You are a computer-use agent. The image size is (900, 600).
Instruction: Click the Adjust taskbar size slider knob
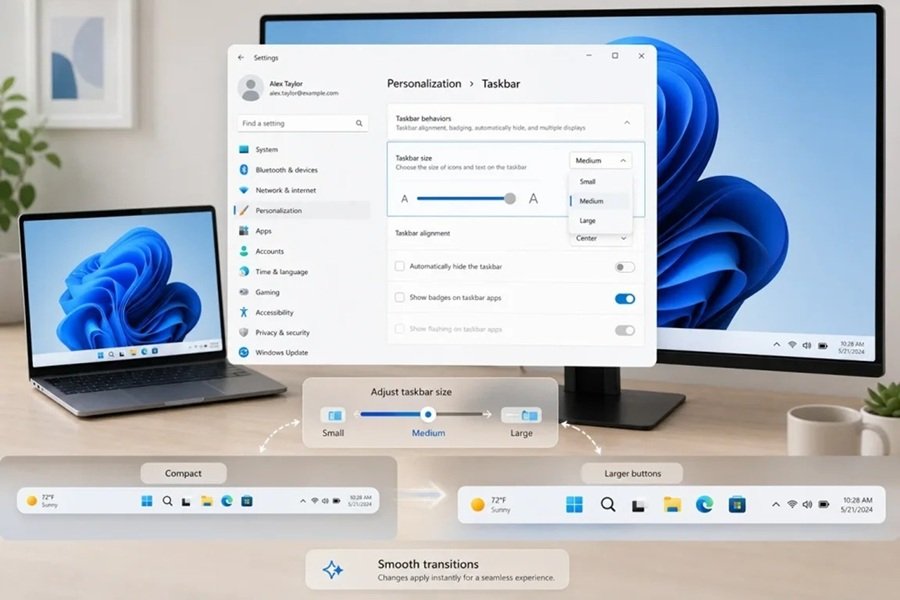pyautogui.click(x=428, y=415)
